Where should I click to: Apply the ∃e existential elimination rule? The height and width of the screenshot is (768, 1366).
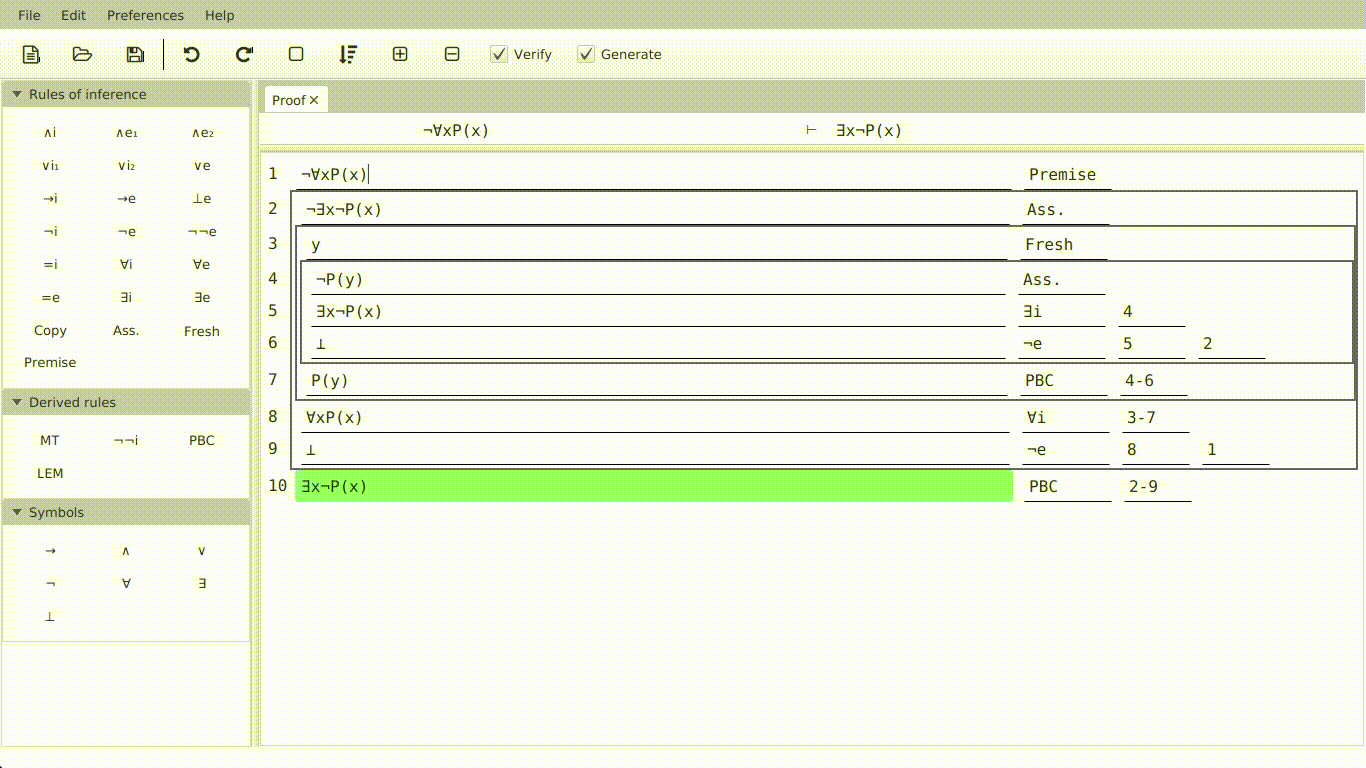[x=202, y=298]
